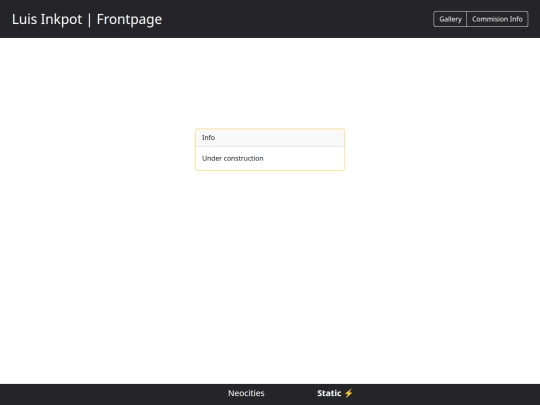Select the Info card header
This screenshot has width=540, height=405.
pyautogui.click(x=270, y=137)
